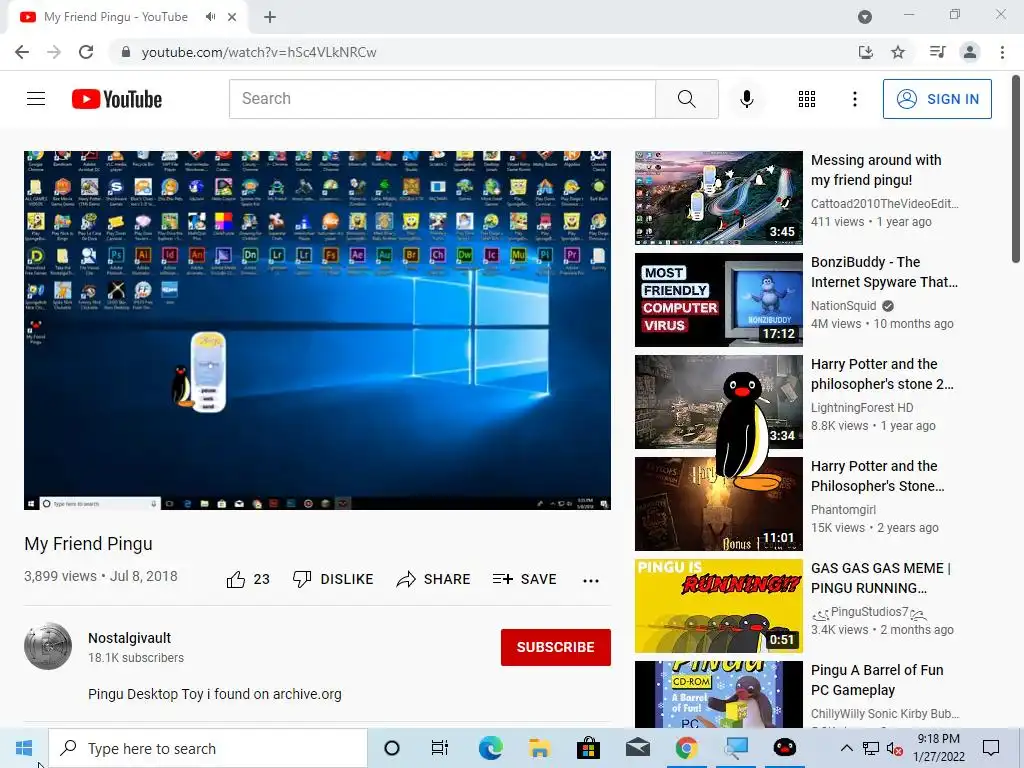Image resolution: width=1024 pixels, height=768 pixels.
Task: Go to YouTube home via logo
Action: click(x=117, y=99)
